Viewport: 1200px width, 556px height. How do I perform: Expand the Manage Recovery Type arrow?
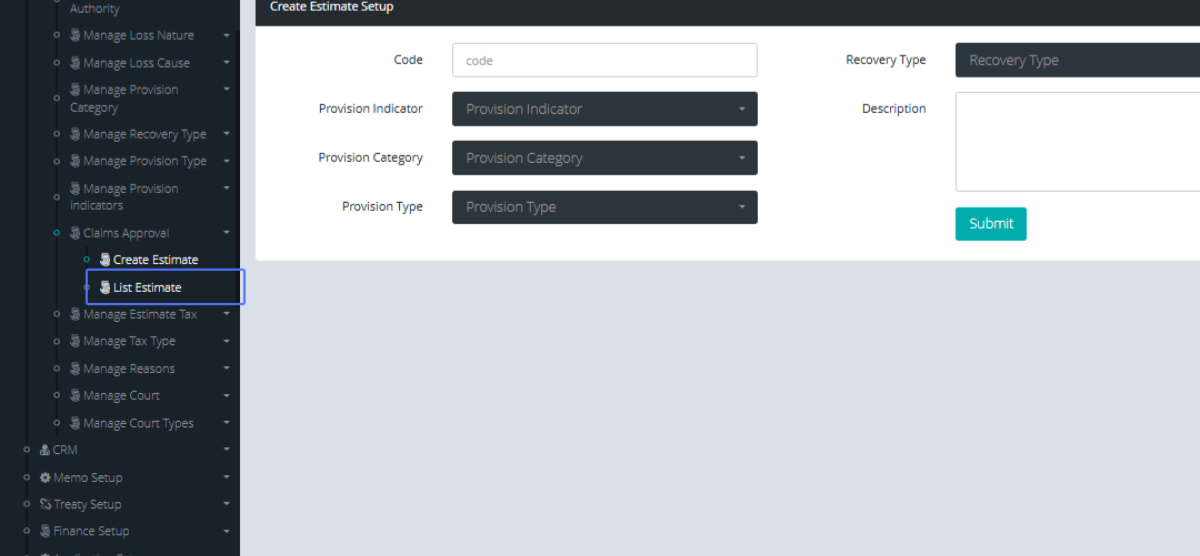click(x=227, y=134)
